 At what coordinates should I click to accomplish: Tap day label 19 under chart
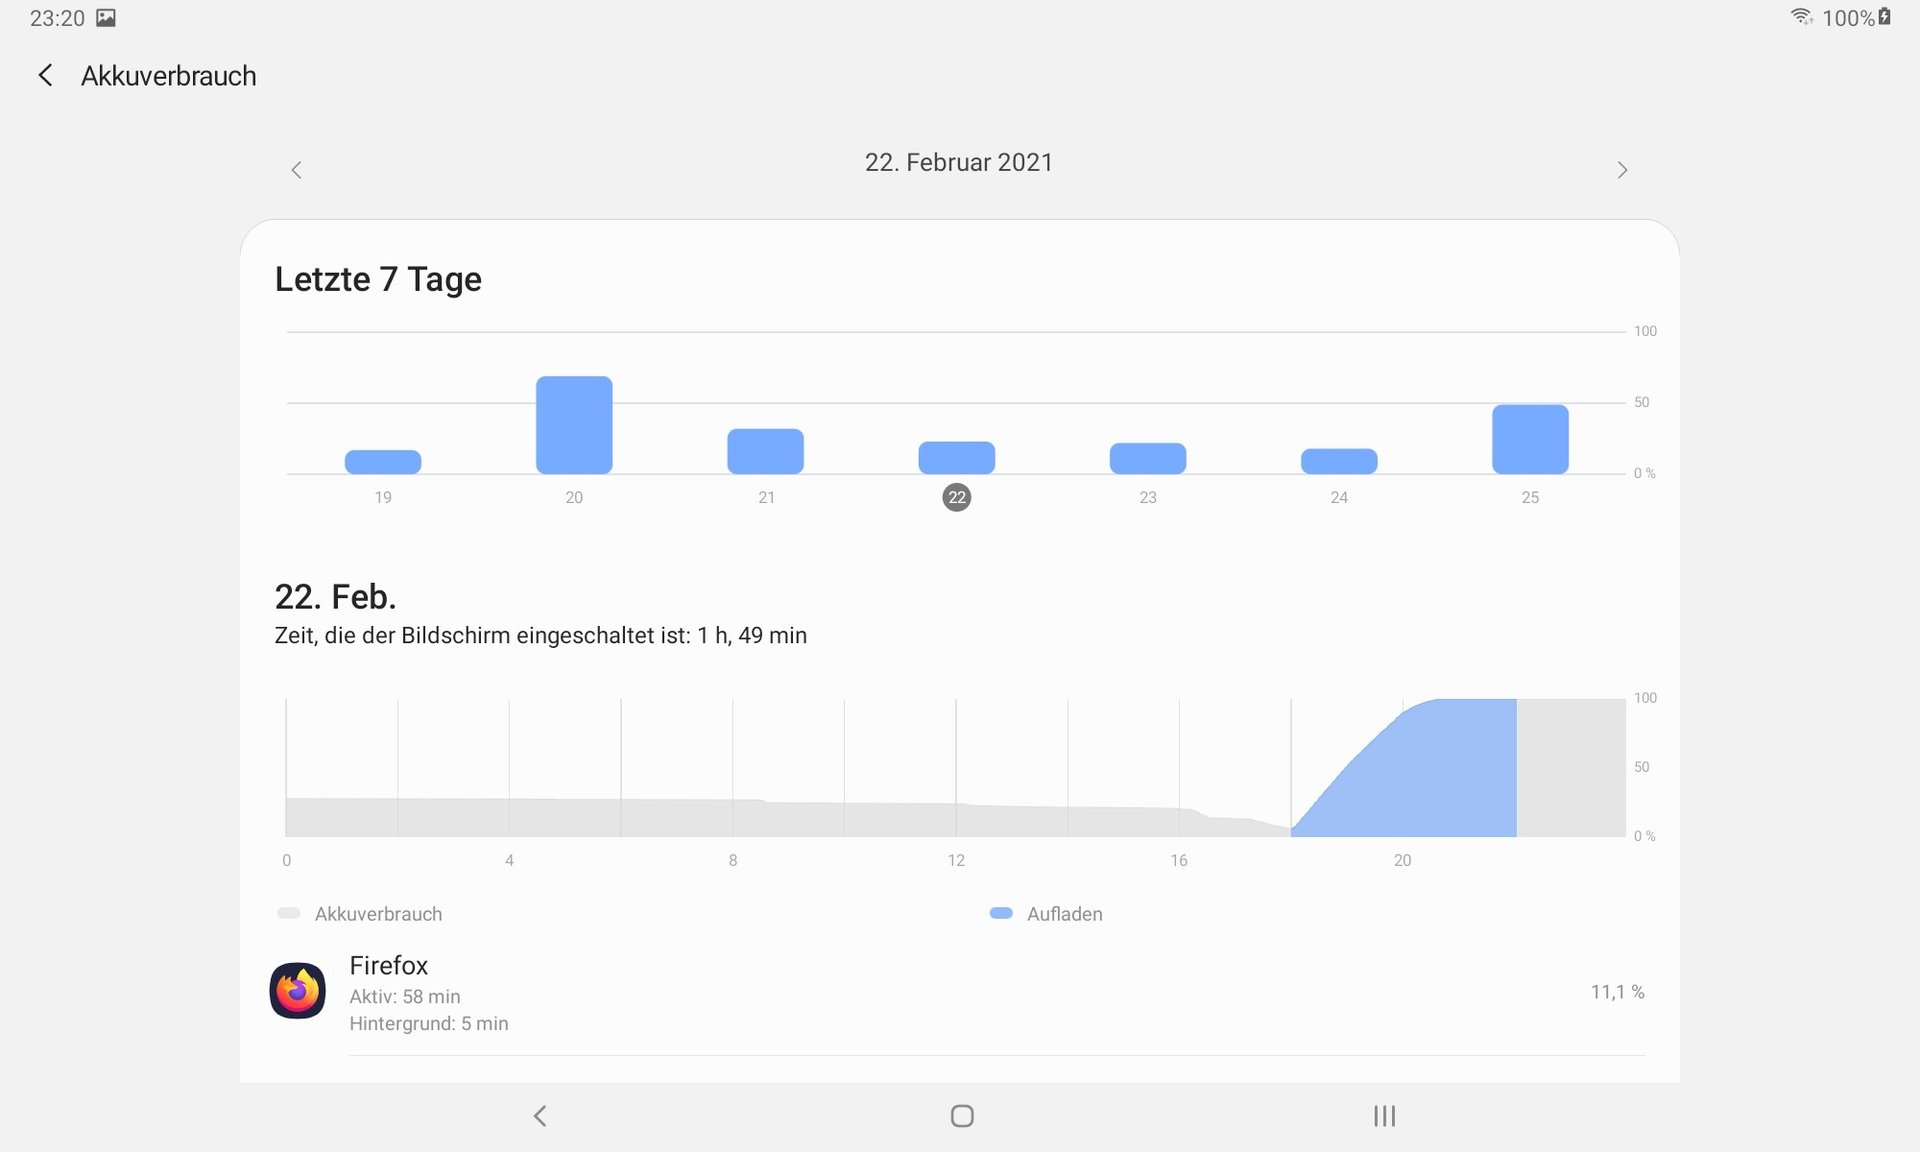tap(383, 497)
